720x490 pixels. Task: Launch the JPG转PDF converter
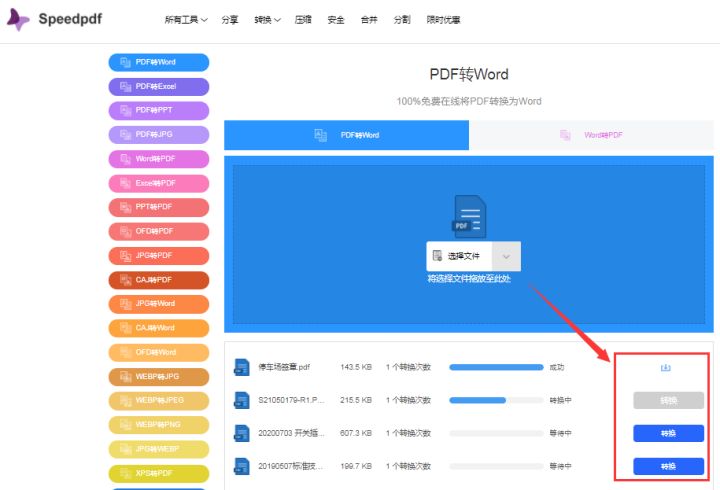tap(159, 256)
